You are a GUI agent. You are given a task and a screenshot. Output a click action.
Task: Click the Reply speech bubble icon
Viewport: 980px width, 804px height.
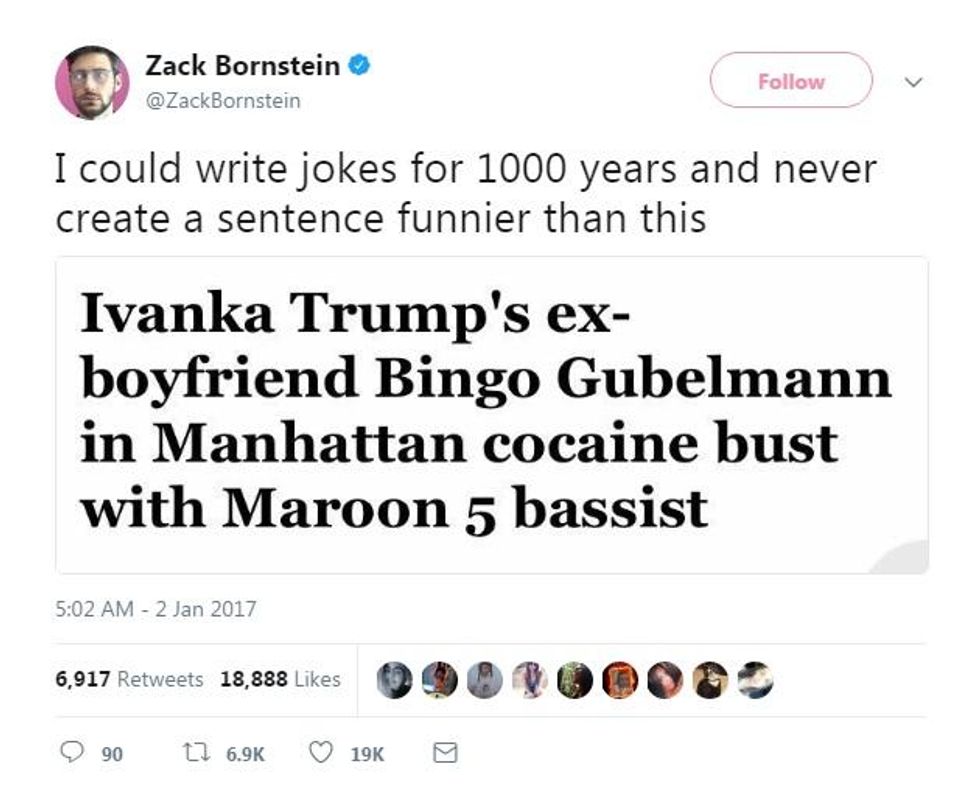[x=72, y=754]
